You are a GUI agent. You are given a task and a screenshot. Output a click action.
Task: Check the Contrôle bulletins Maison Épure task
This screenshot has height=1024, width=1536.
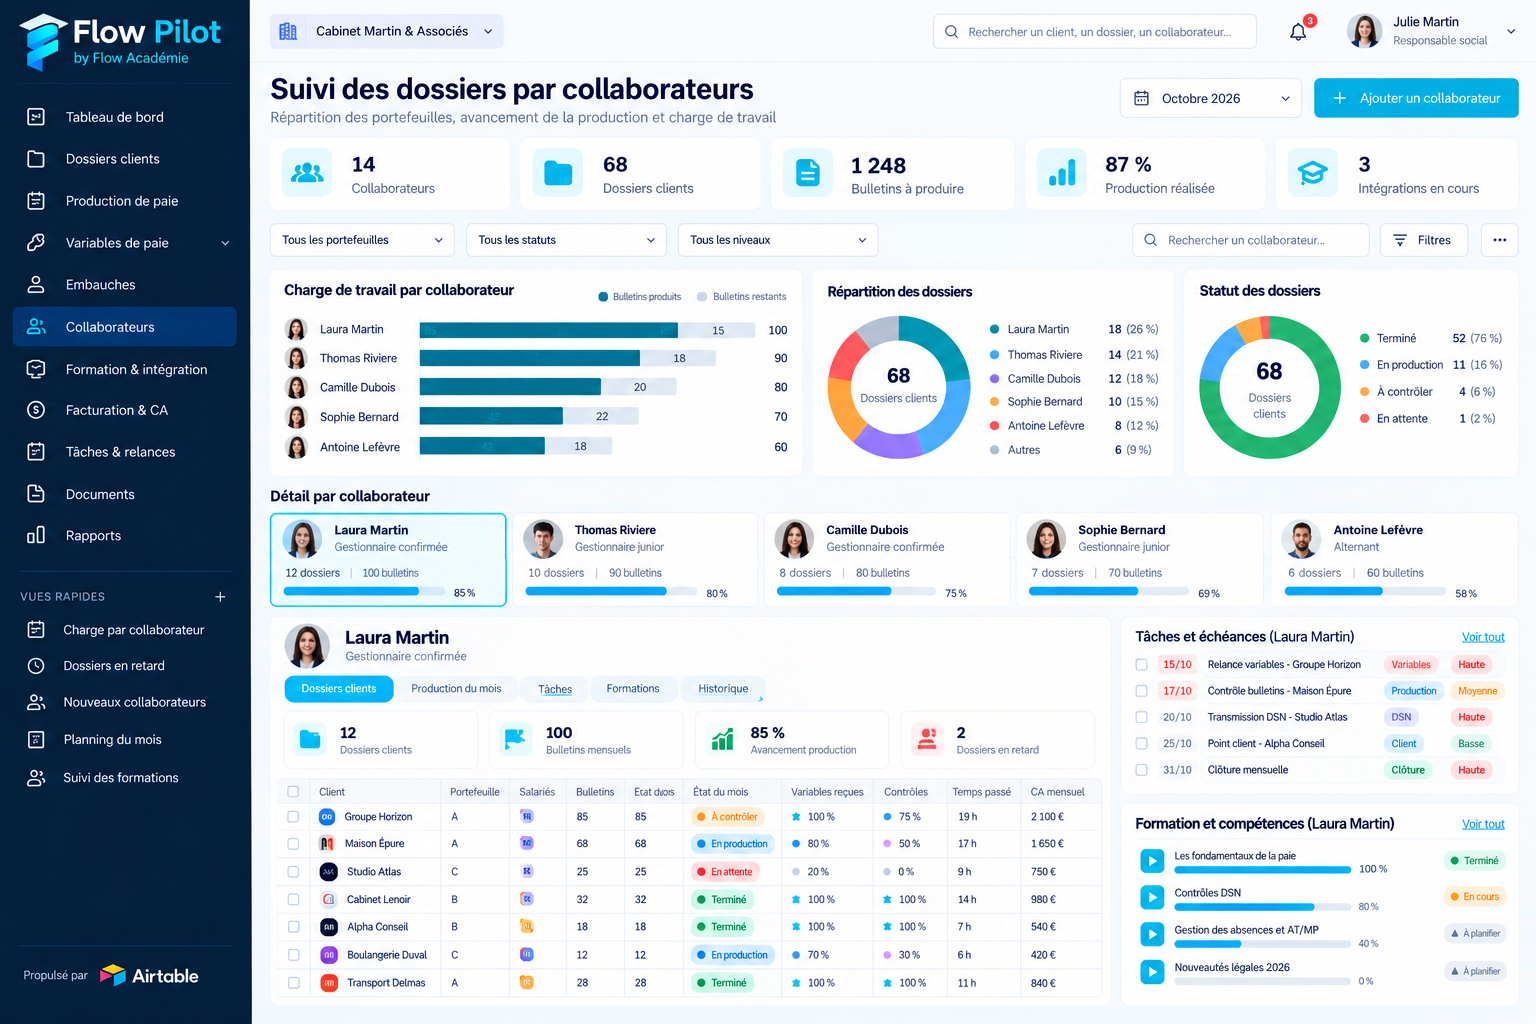click(1141, 691)
